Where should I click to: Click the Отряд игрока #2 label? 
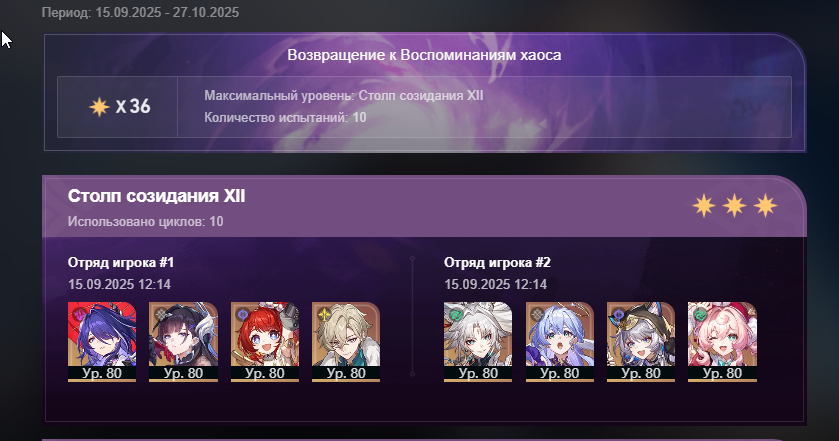coord(497,262)
